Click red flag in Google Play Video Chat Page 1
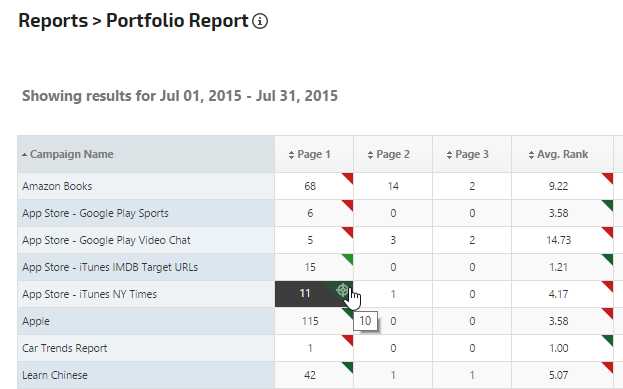Viewport: 623px width, 389px height. click(x=348, y=232)
